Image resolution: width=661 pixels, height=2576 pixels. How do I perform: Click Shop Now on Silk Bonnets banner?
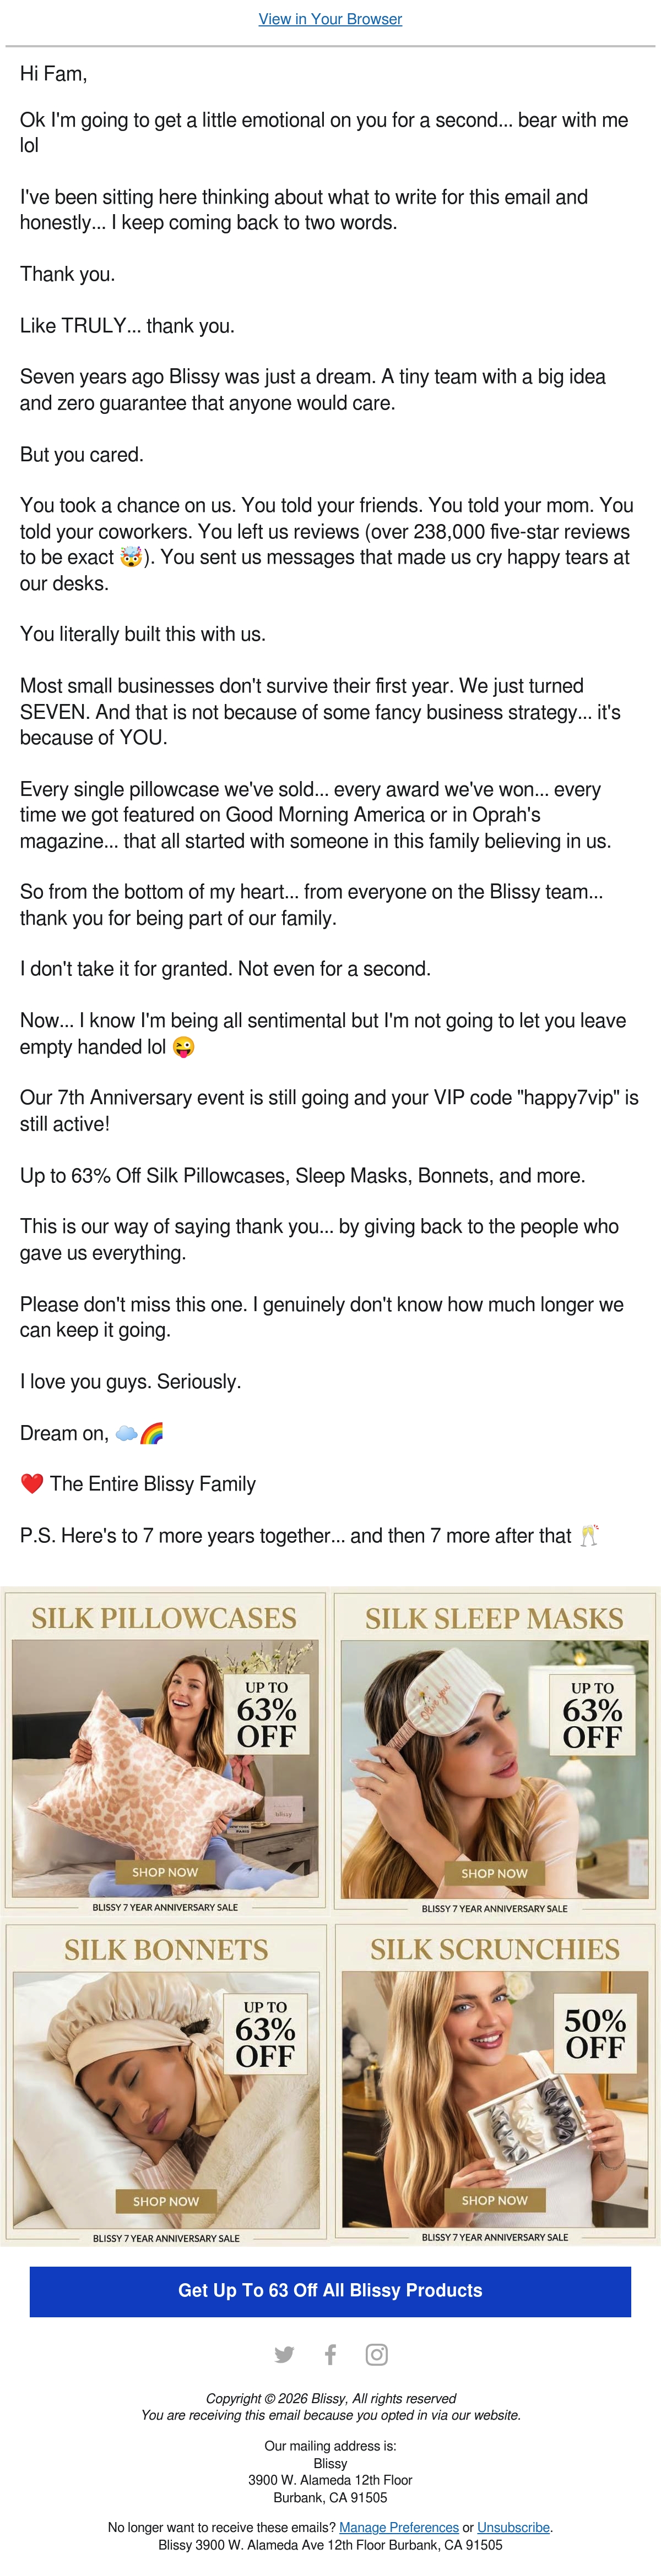166,2201
